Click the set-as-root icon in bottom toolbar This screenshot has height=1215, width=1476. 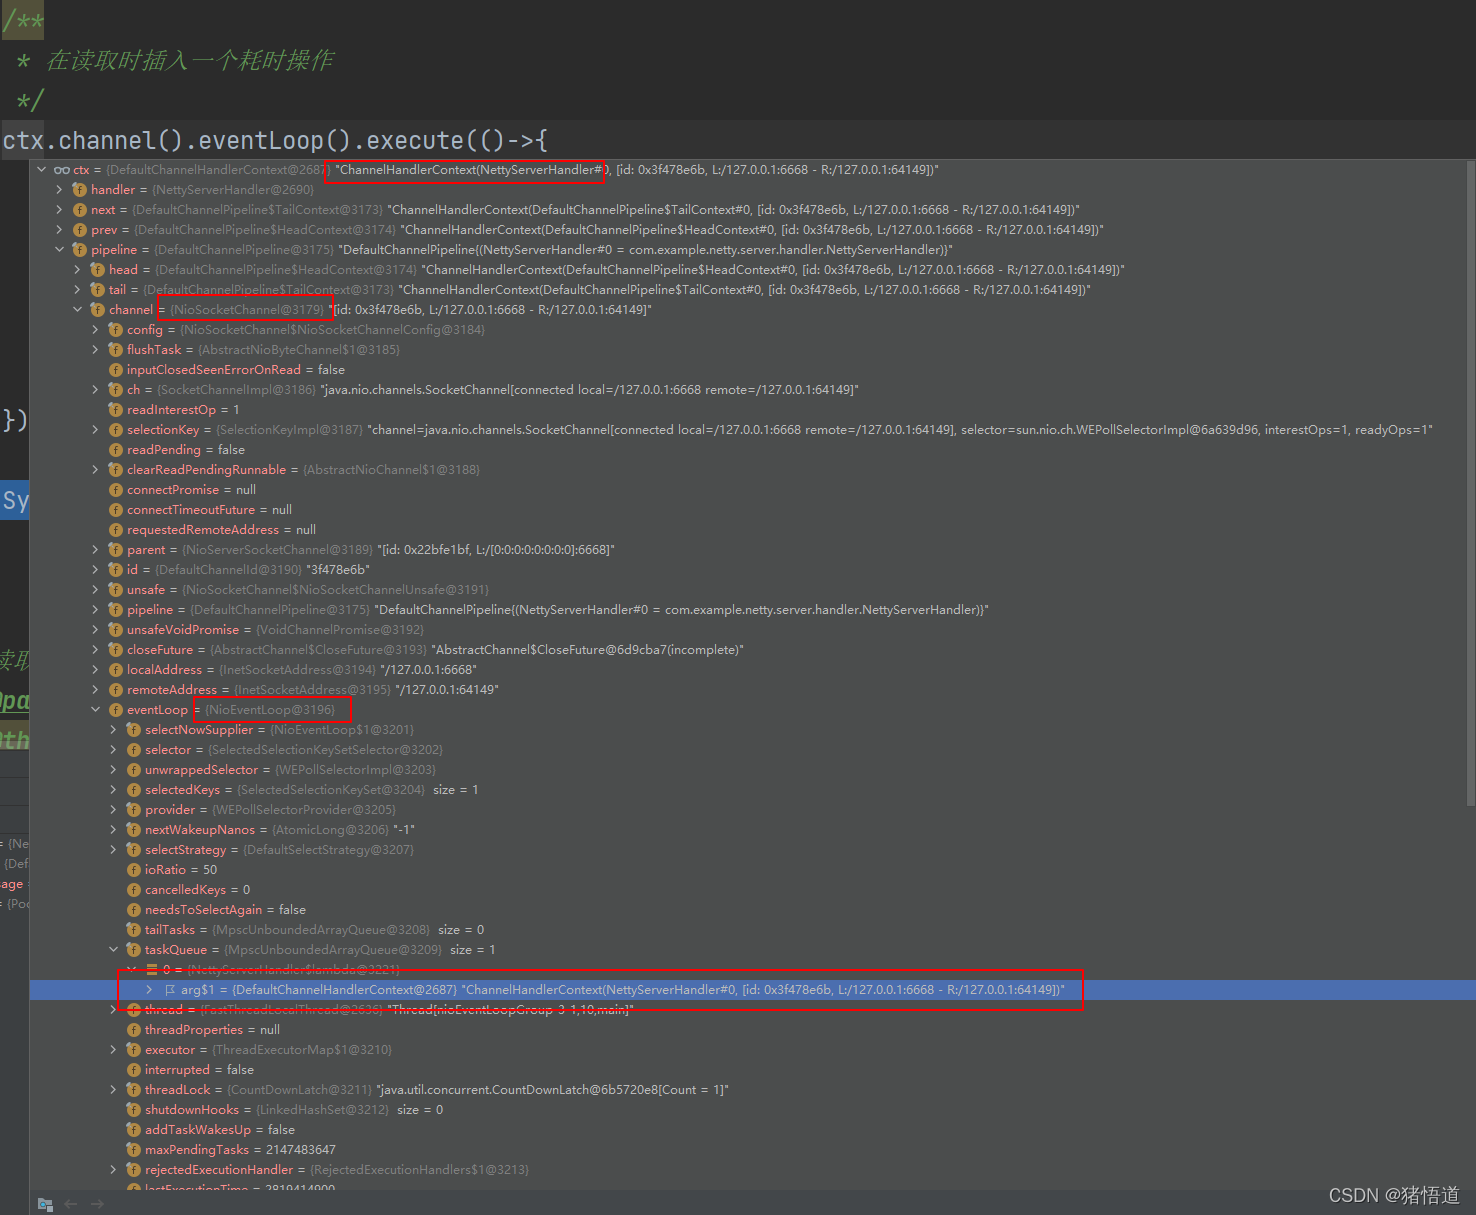click(45, 1204)
